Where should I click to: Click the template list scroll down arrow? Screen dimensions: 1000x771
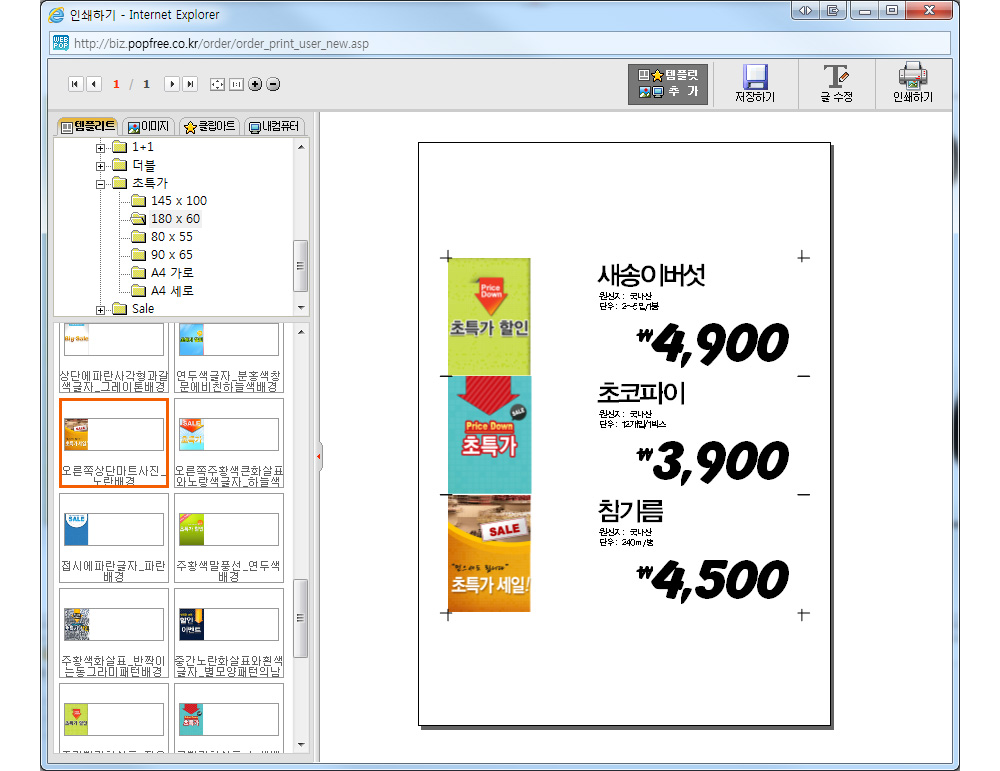point(301,744)
